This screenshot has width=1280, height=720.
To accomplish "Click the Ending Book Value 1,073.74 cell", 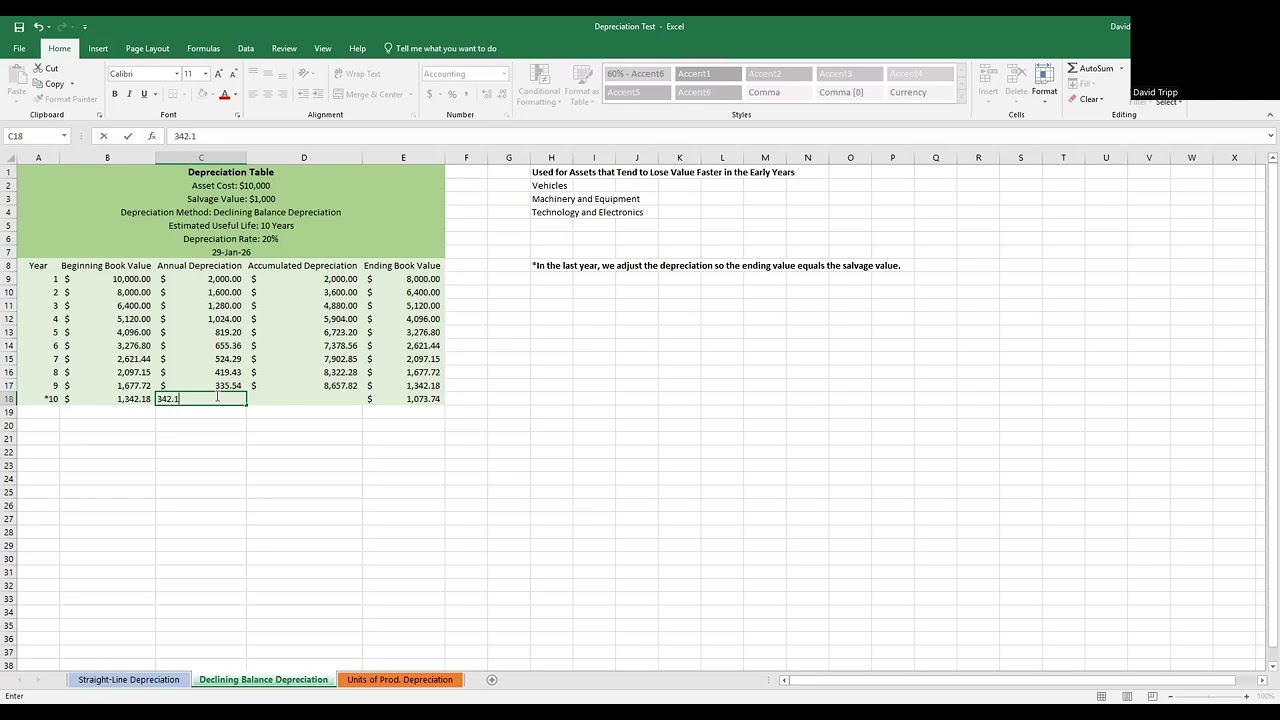I will coord(404,399).
